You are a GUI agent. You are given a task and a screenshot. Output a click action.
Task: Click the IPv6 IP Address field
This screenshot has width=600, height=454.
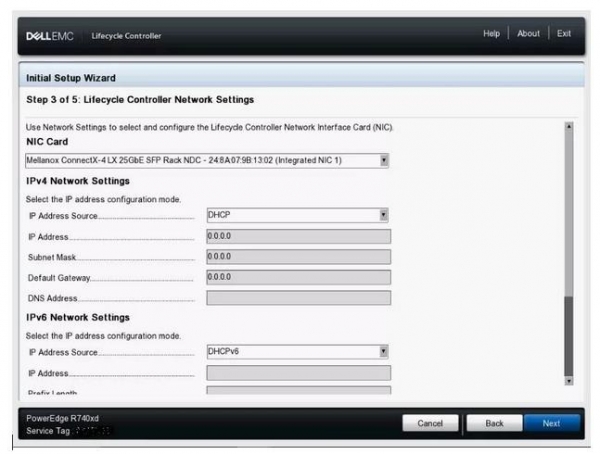click(x=298, y=372)
